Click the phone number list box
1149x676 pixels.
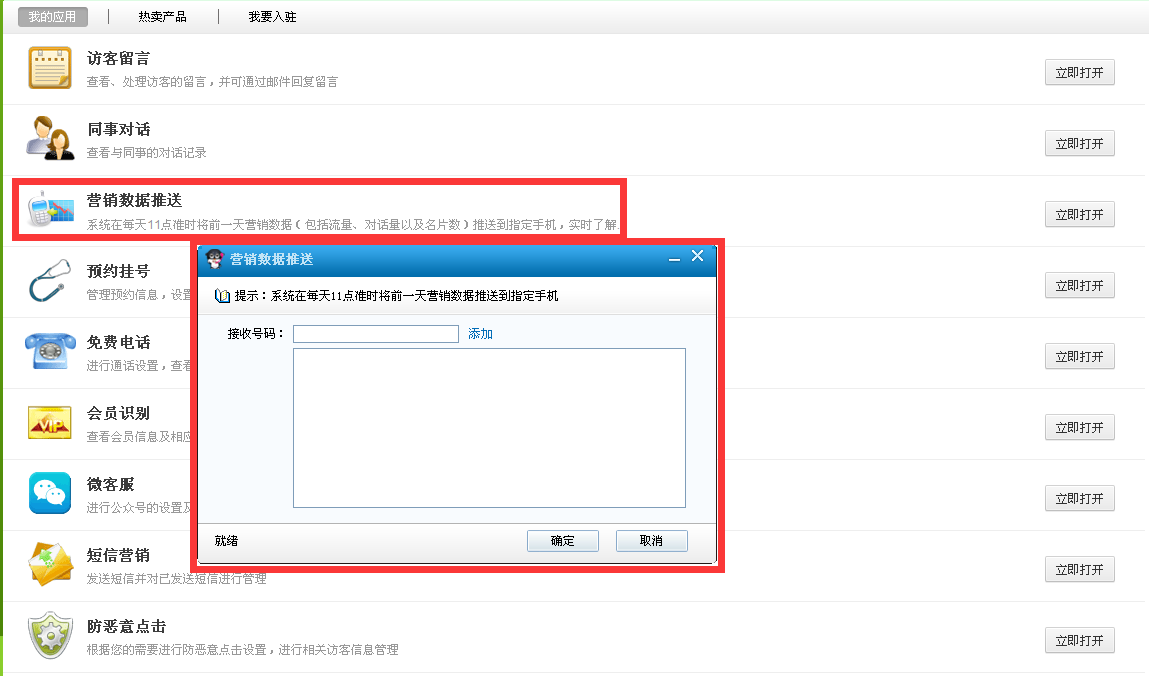(489, 428)
